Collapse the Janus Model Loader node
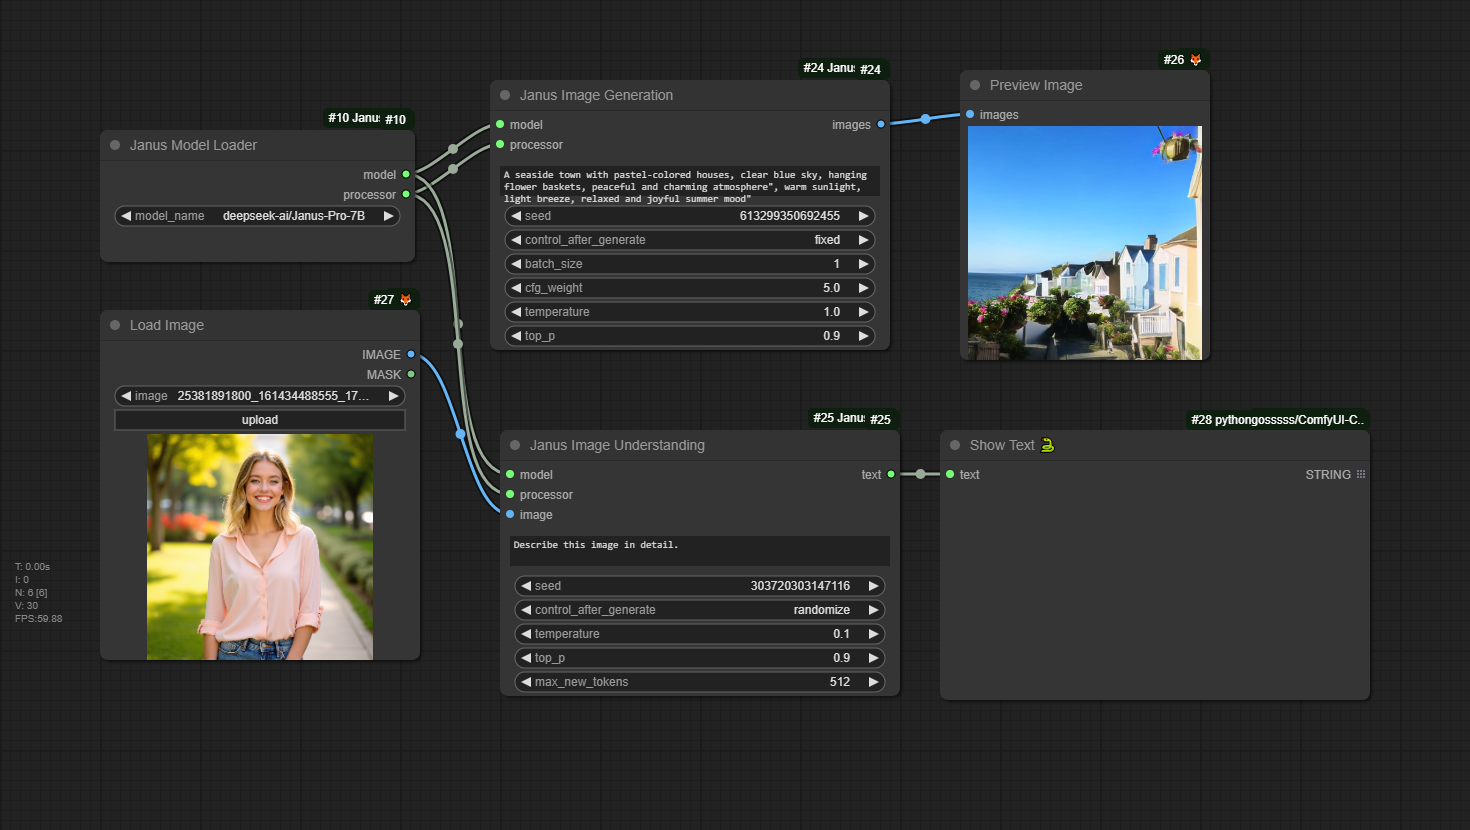Image resolution: width=1470 pixels, height=830 pixels. click(115, 145)
